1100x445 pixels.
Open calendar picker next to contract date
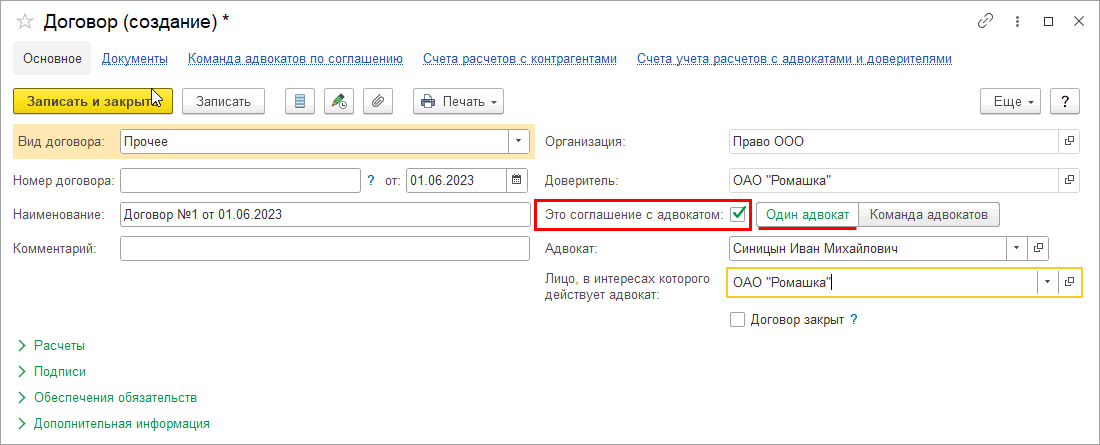click(517, 180)
